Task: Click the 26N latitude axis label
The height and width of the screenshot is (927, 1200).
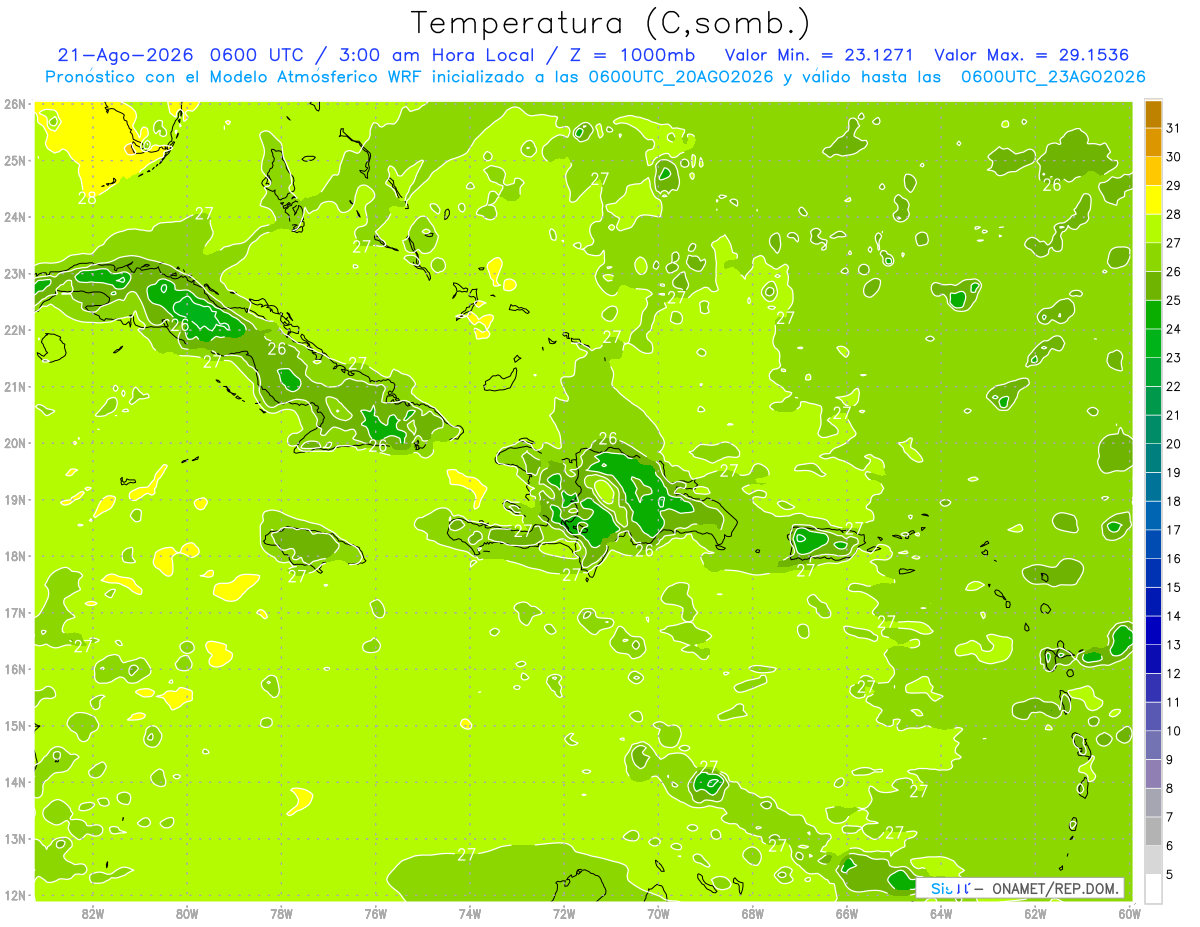Action: 15,104
